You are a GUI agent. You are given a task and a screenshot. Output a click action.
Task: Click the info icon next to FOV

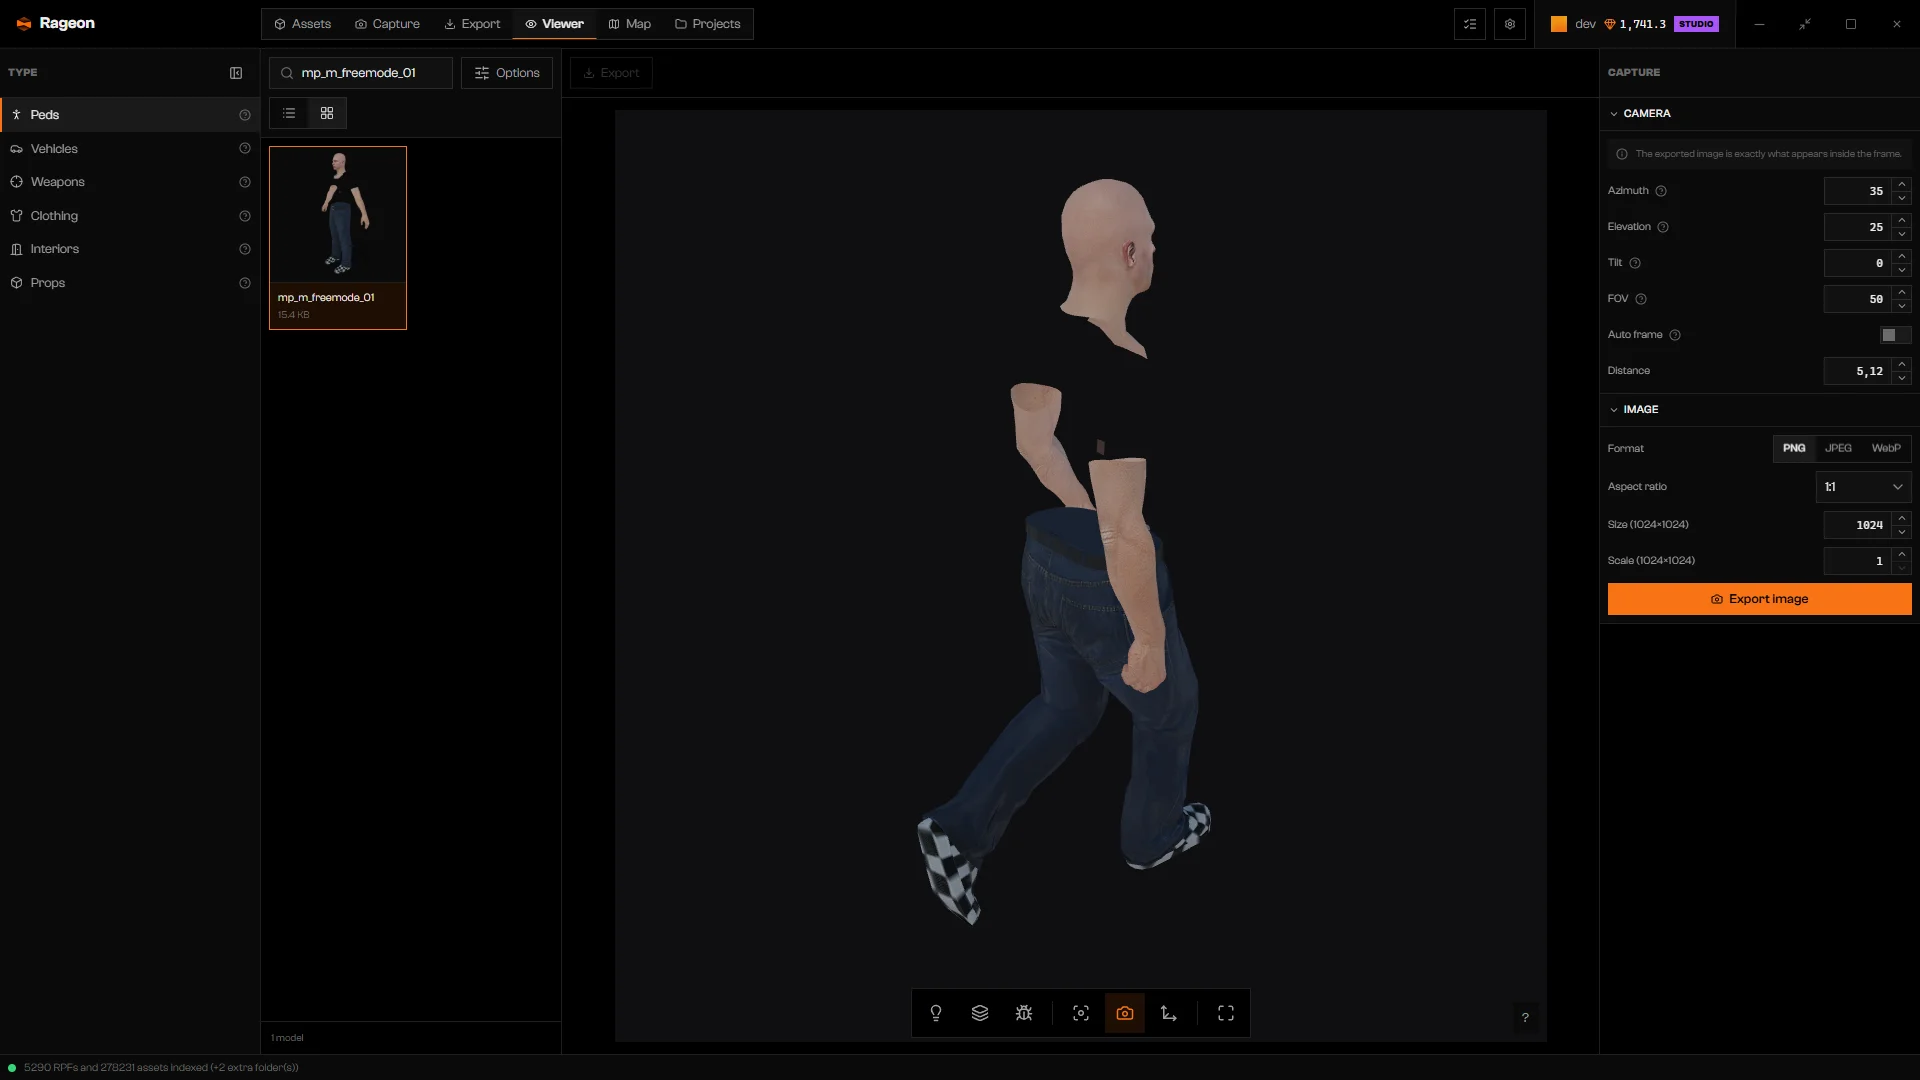pyautogui.click(x=1641, y=299)
